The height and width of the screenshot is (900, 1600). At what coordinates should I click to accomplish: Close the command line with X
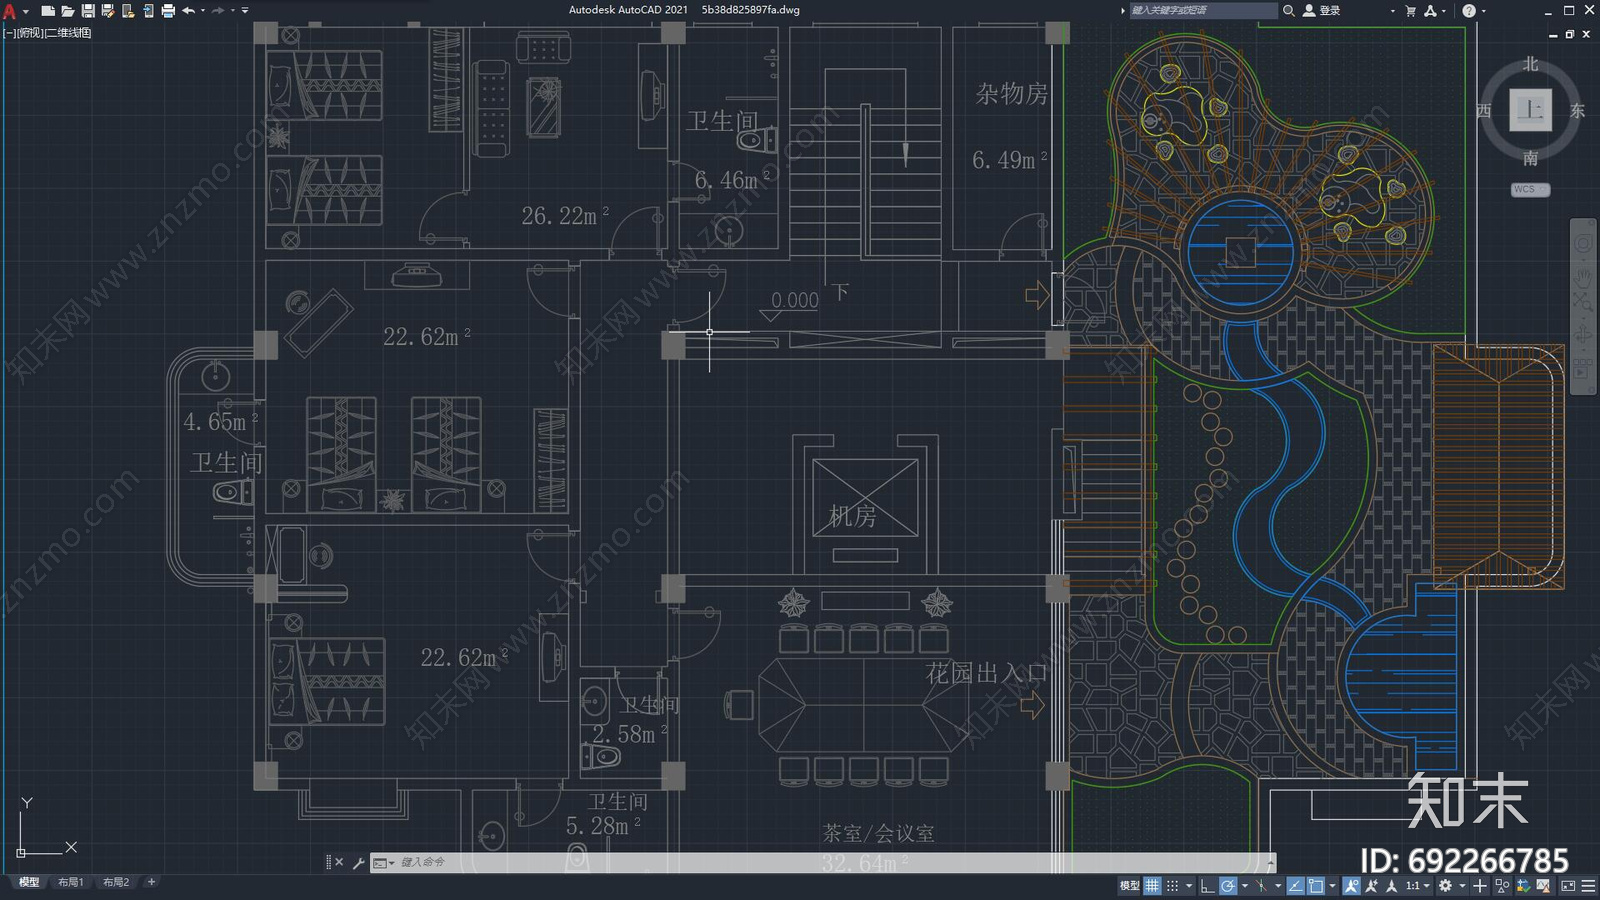click(339, 862)
